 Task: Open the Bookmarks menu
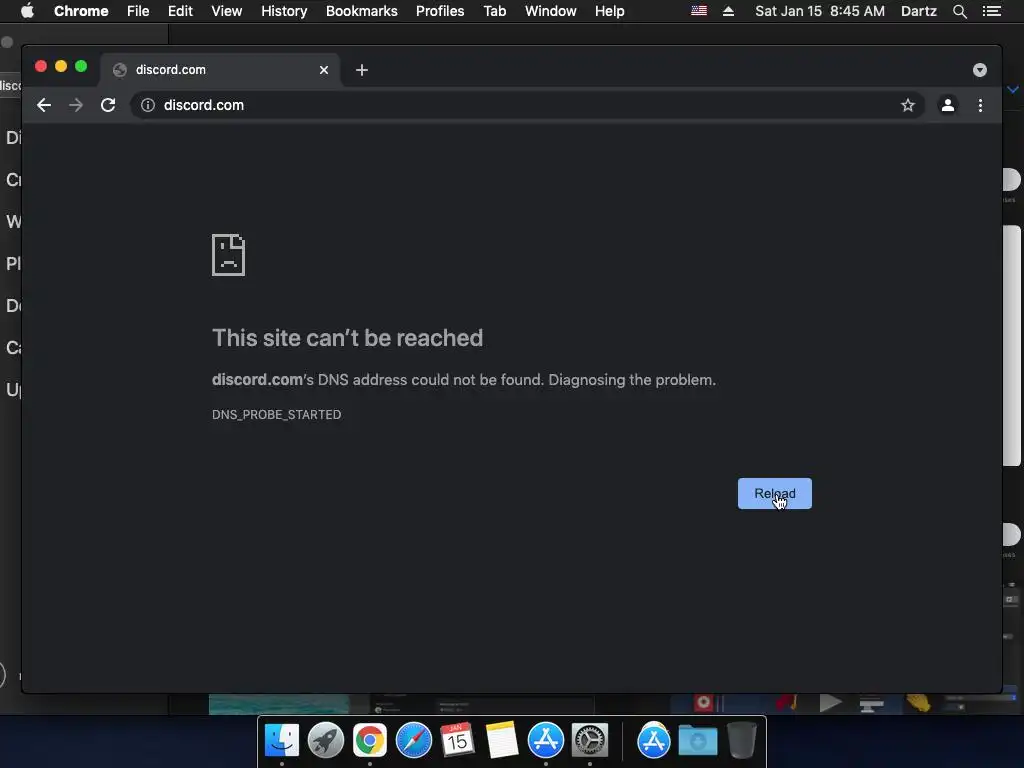pos(362,11)
